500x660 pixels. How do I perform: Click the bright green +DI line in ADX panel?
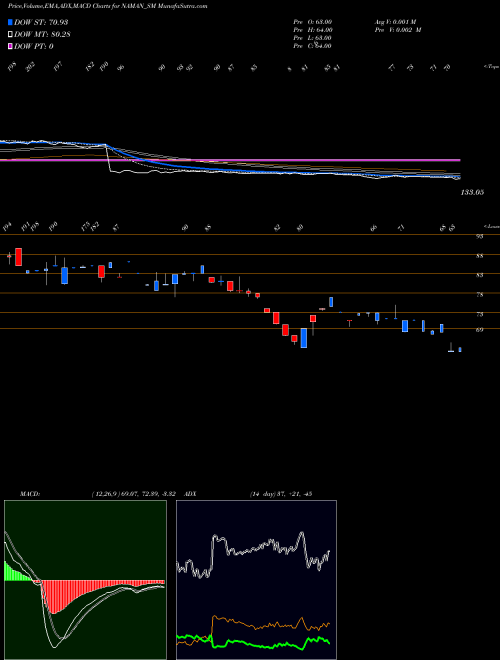(253, 643)
